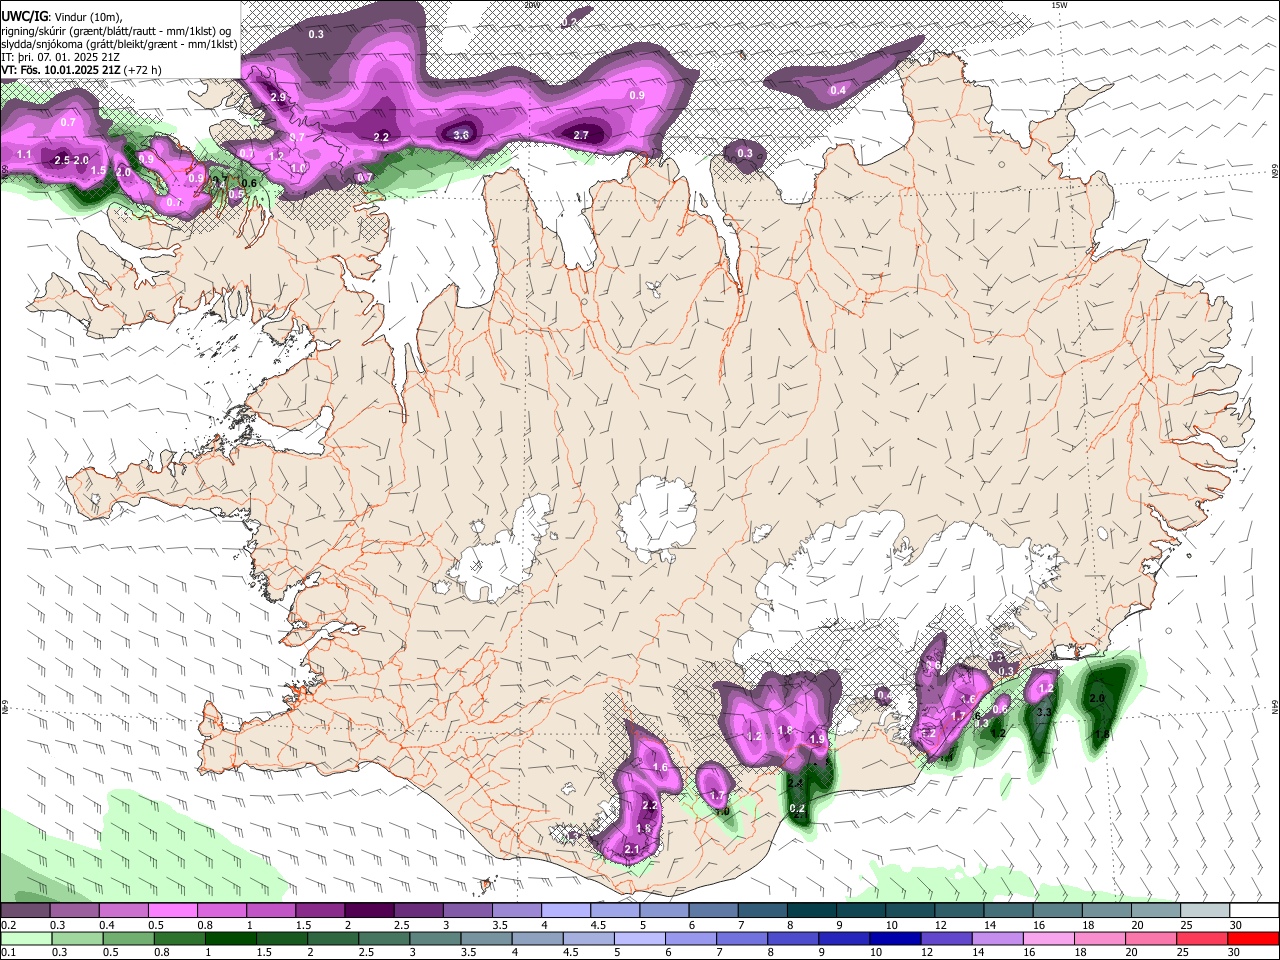
Task: Pick the white top-row swatch after the 30 label
Action: [1255, 911]
